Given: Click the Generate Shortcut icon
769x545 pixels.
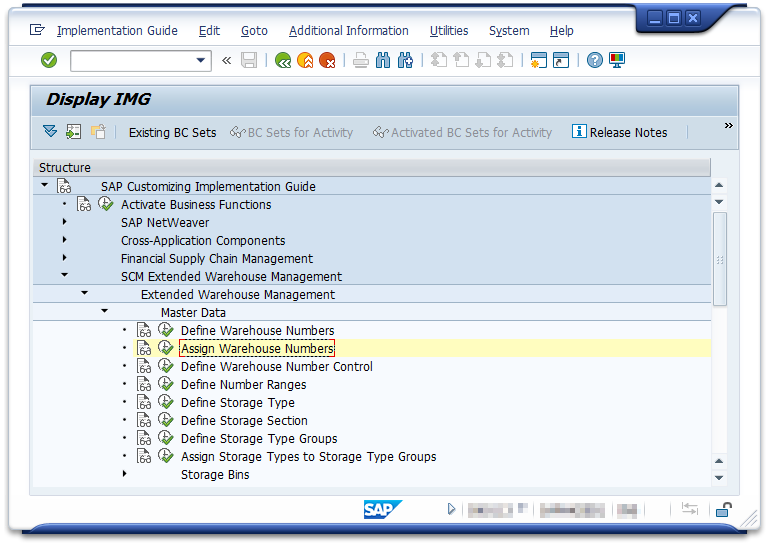Looking at the screenshot, I should pos(561,61).
